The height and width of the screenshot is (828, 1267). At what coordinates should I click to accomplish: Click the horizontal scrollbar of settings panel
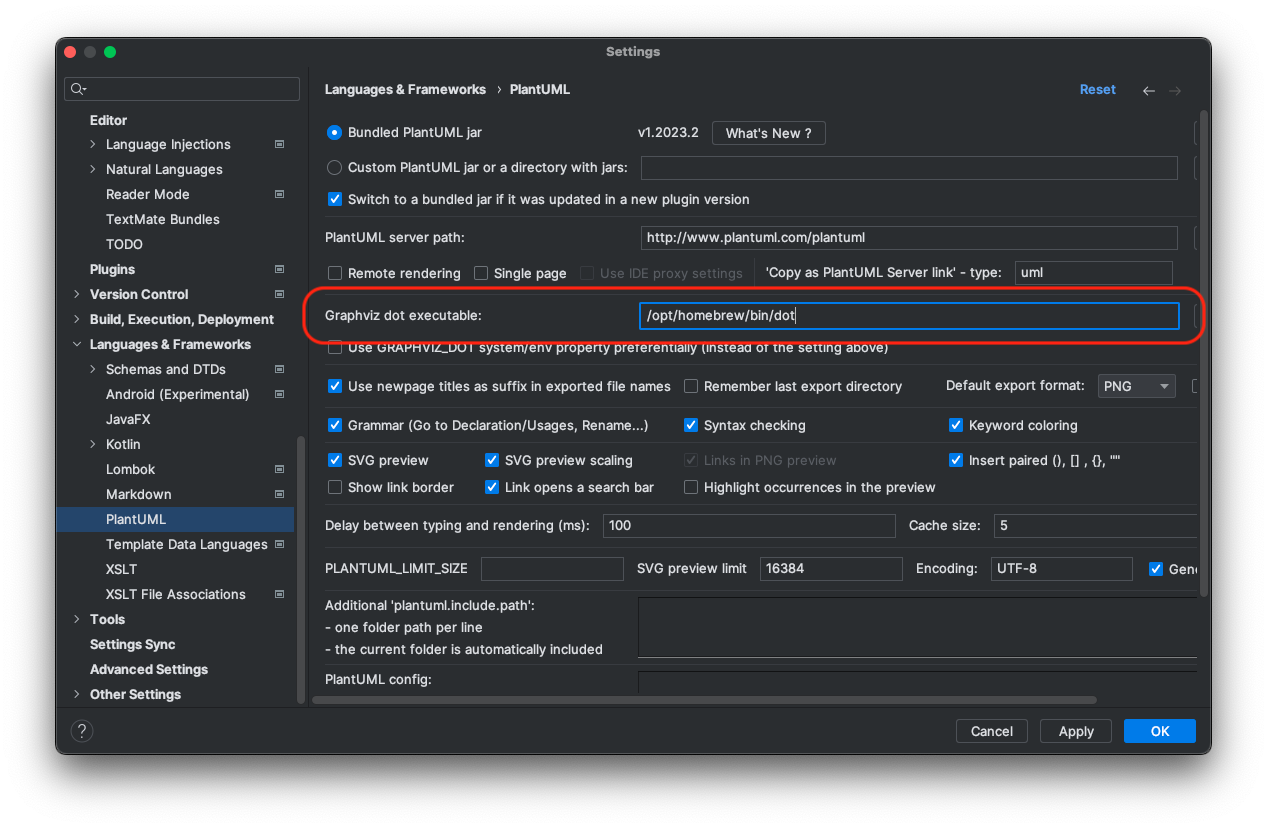(704, 700)
